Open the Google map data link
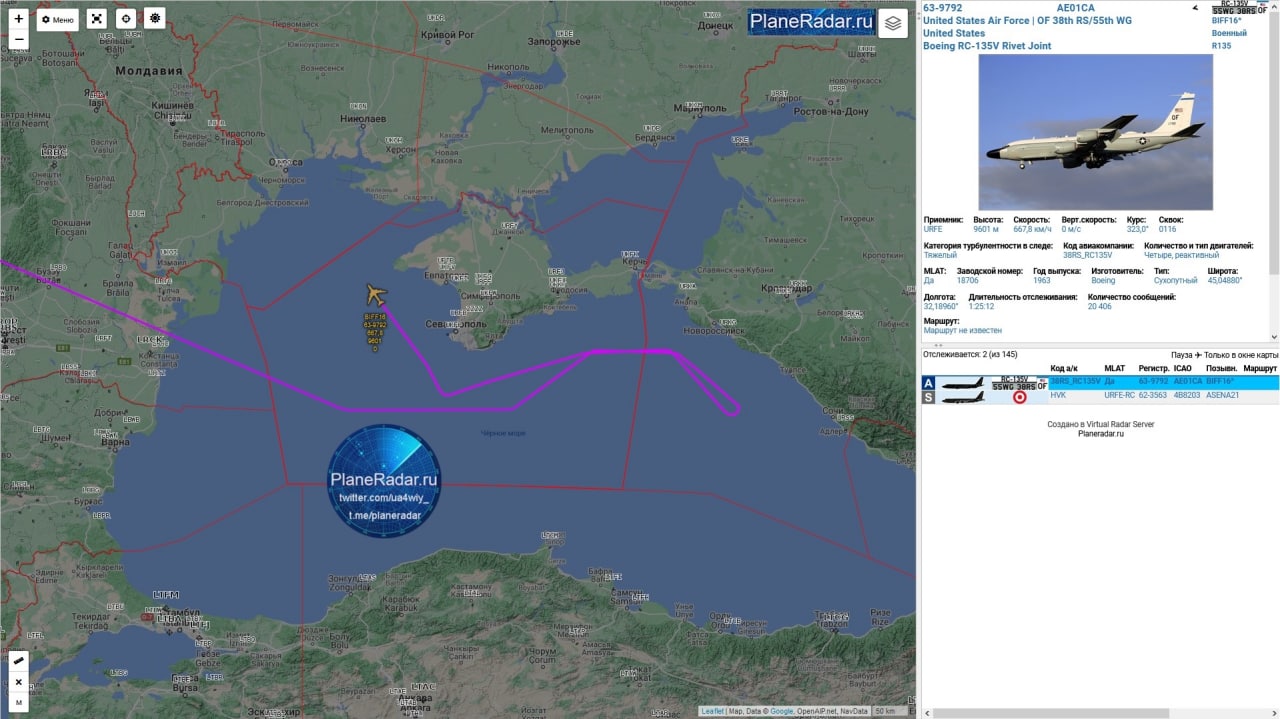This screenshot has height=719, width=1280. [x=781, y=711]
